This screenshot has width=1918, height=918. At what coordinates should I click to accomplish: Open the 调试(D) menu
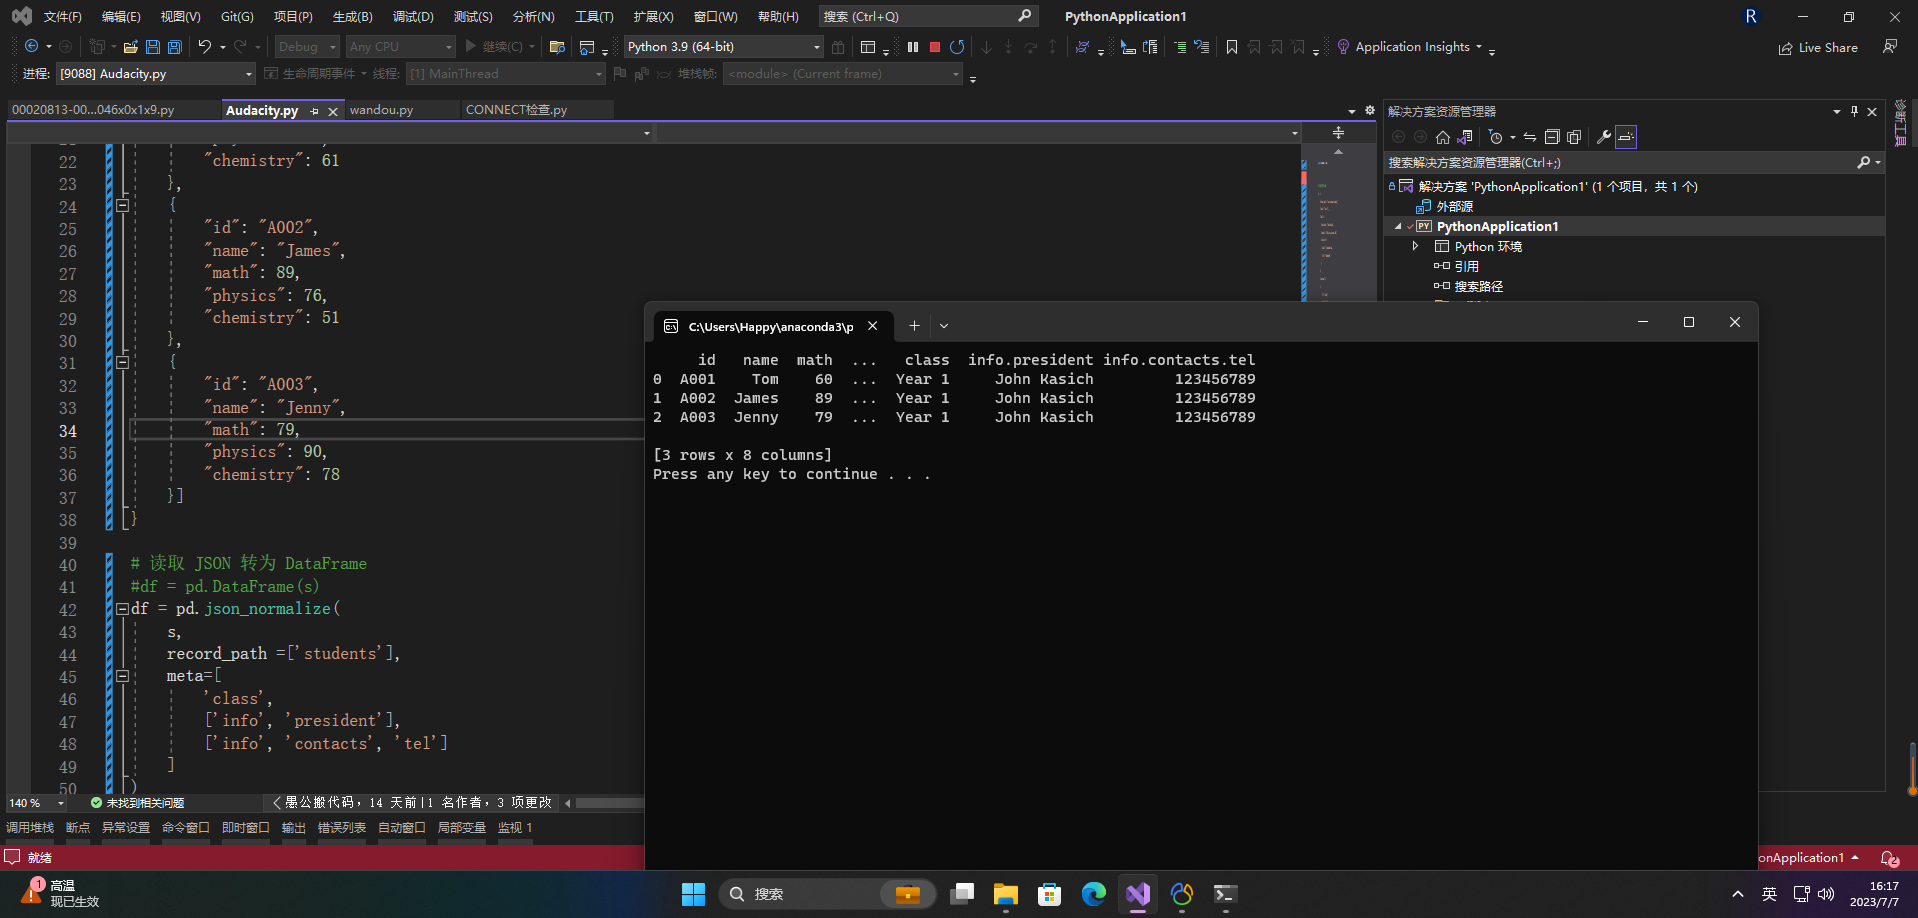(x=413, y=16)
